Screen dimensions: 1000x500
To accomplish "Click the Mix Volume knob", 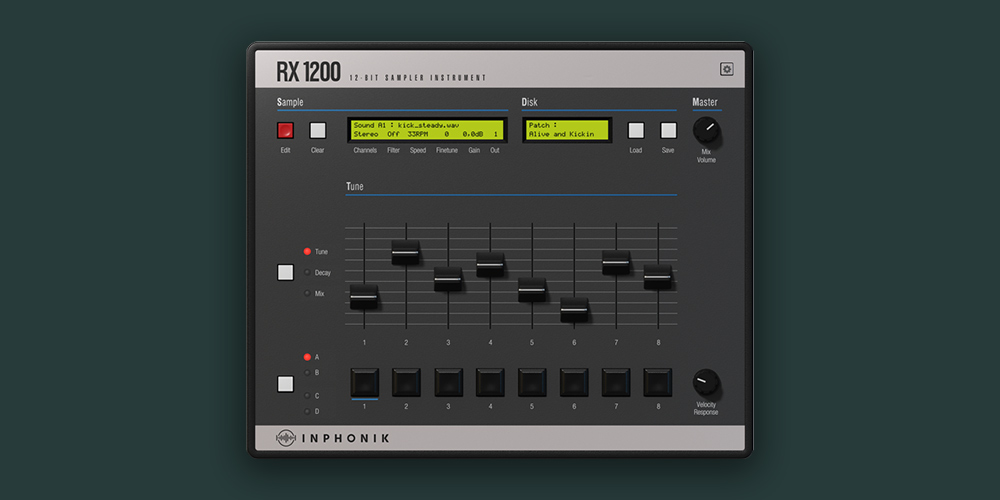I will coord(706,130).
